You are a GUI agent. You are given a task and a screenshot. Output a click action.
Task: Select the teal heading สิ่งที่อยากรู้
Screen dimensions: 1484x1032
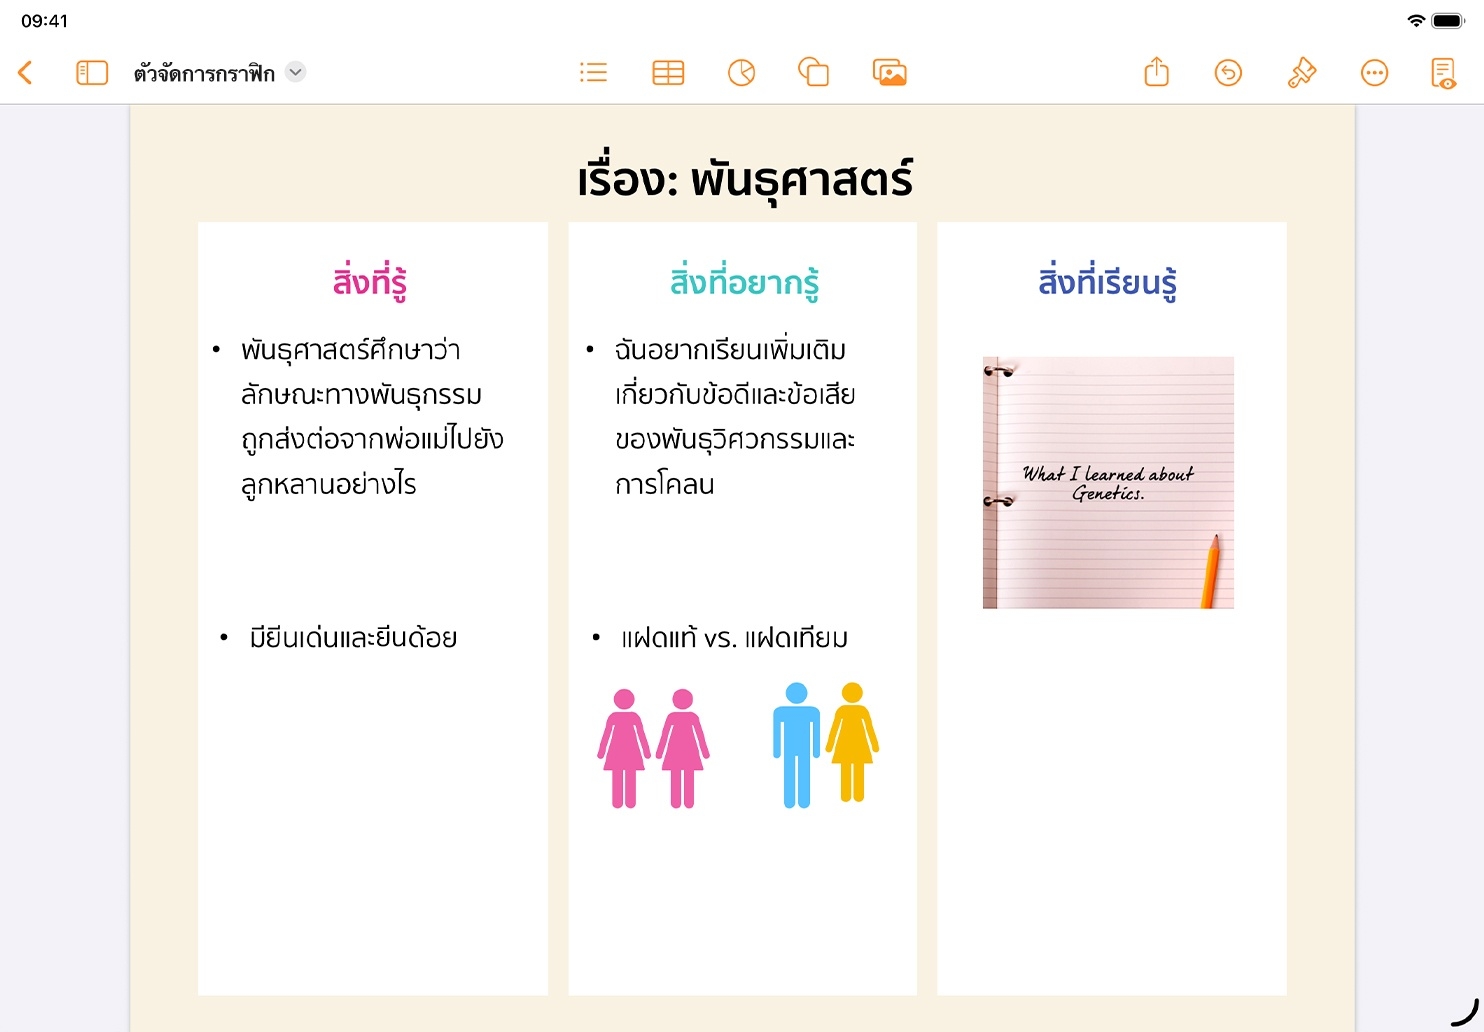point(744,282)
